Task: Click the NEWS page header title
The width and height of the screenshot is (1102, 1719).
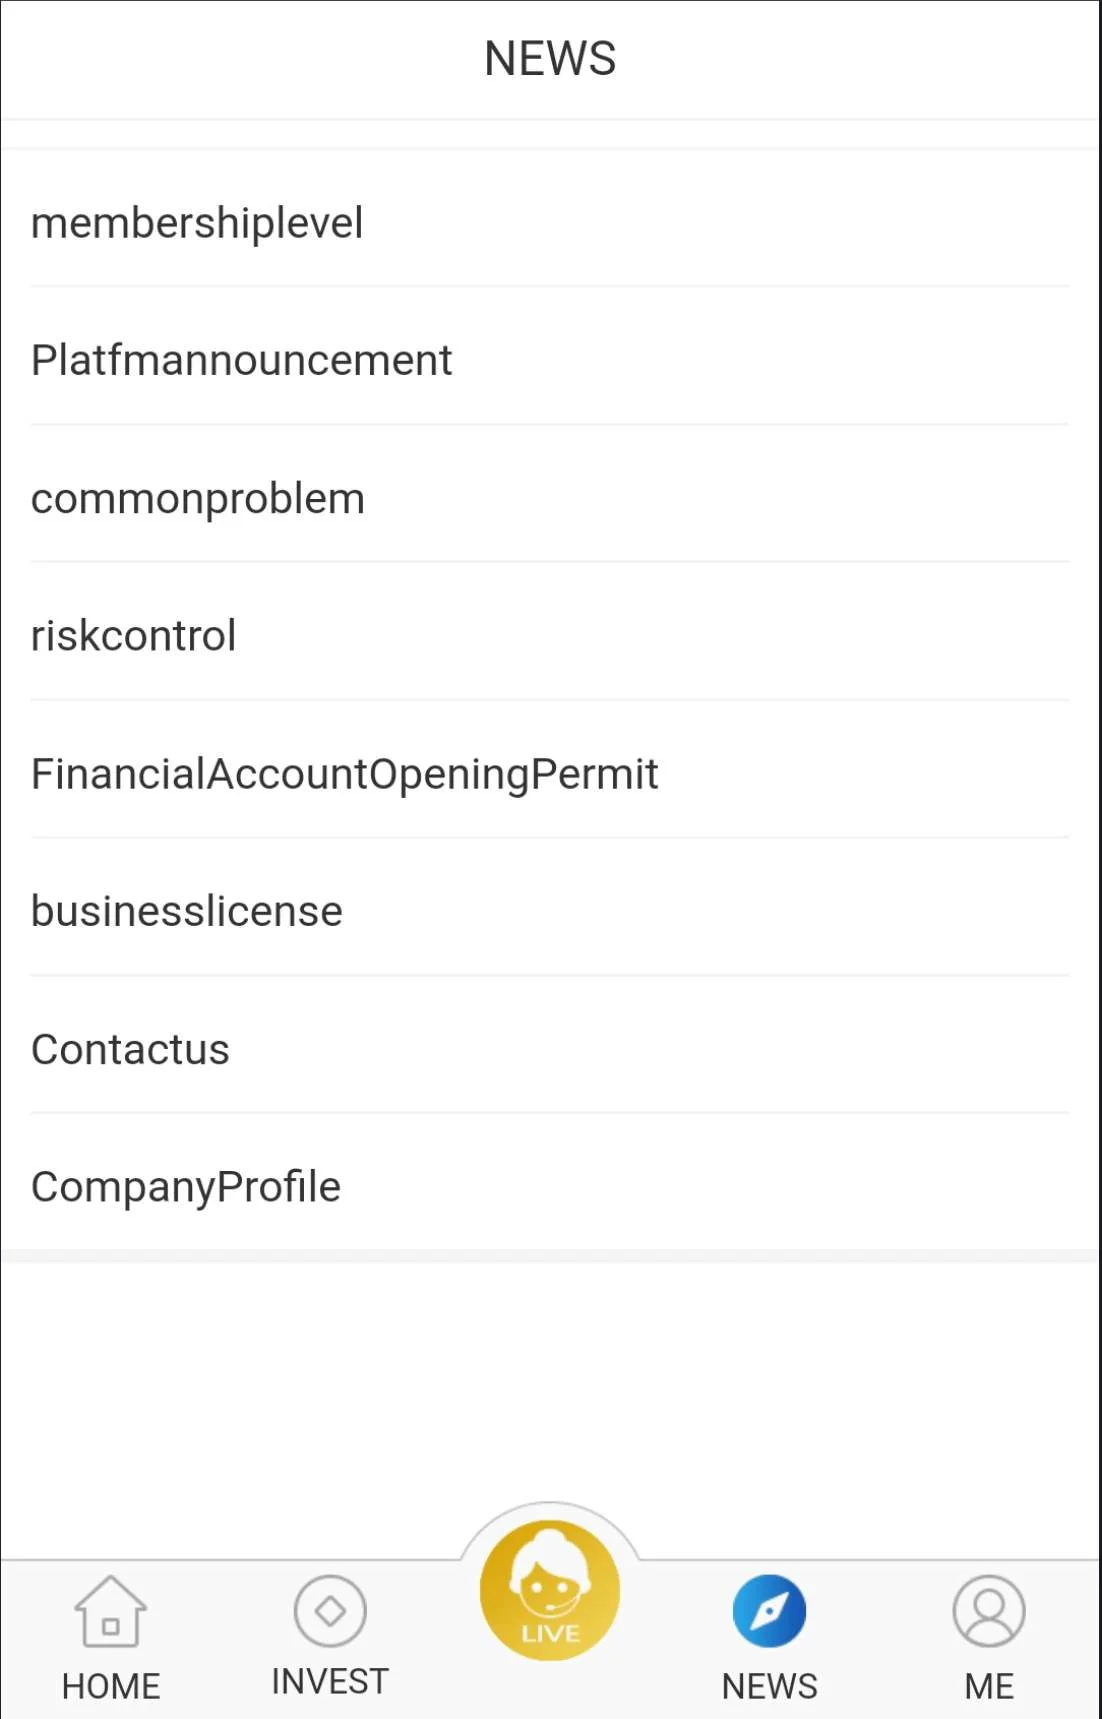Action: tap(550, 58)
